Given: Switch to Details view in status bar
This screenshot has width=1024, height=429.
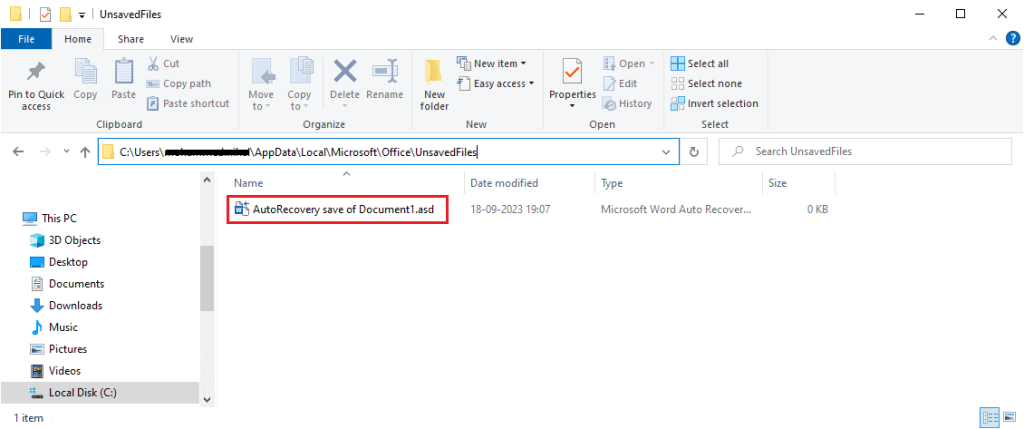Looking at the screenshot, I should (990, 416).
